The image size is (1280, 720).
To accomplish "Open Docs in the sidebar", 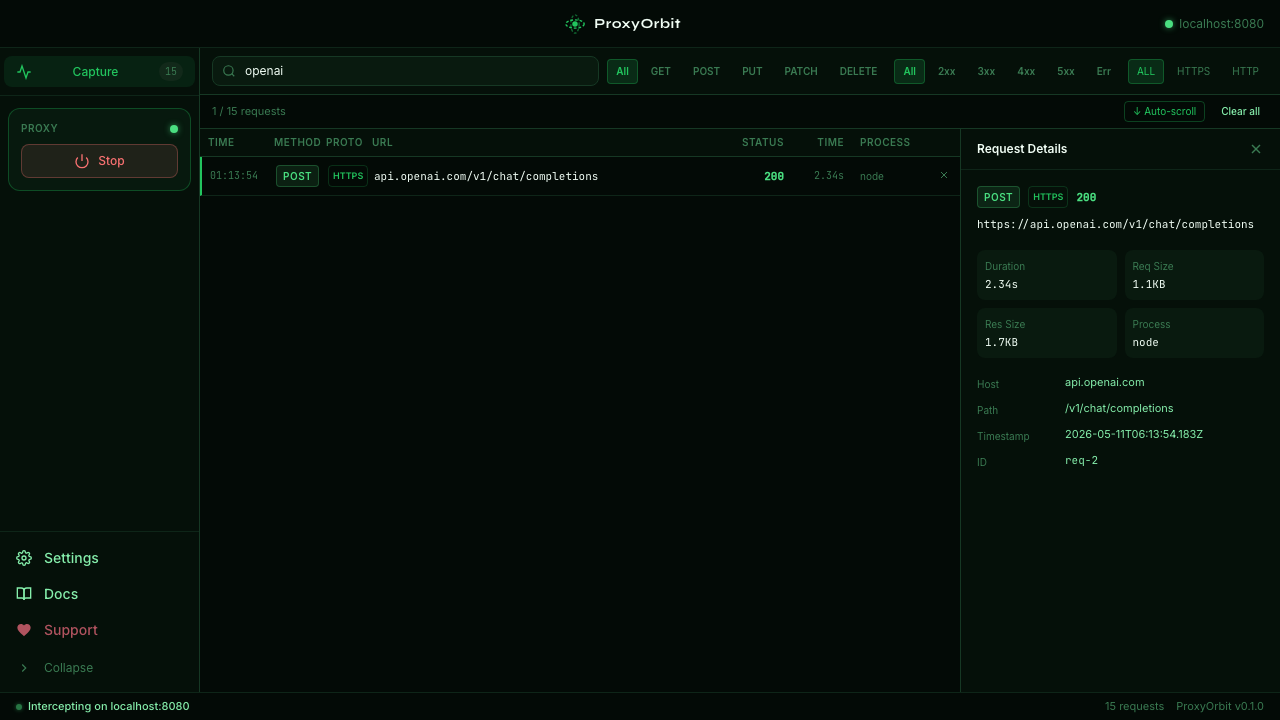I will pos(99,594).
